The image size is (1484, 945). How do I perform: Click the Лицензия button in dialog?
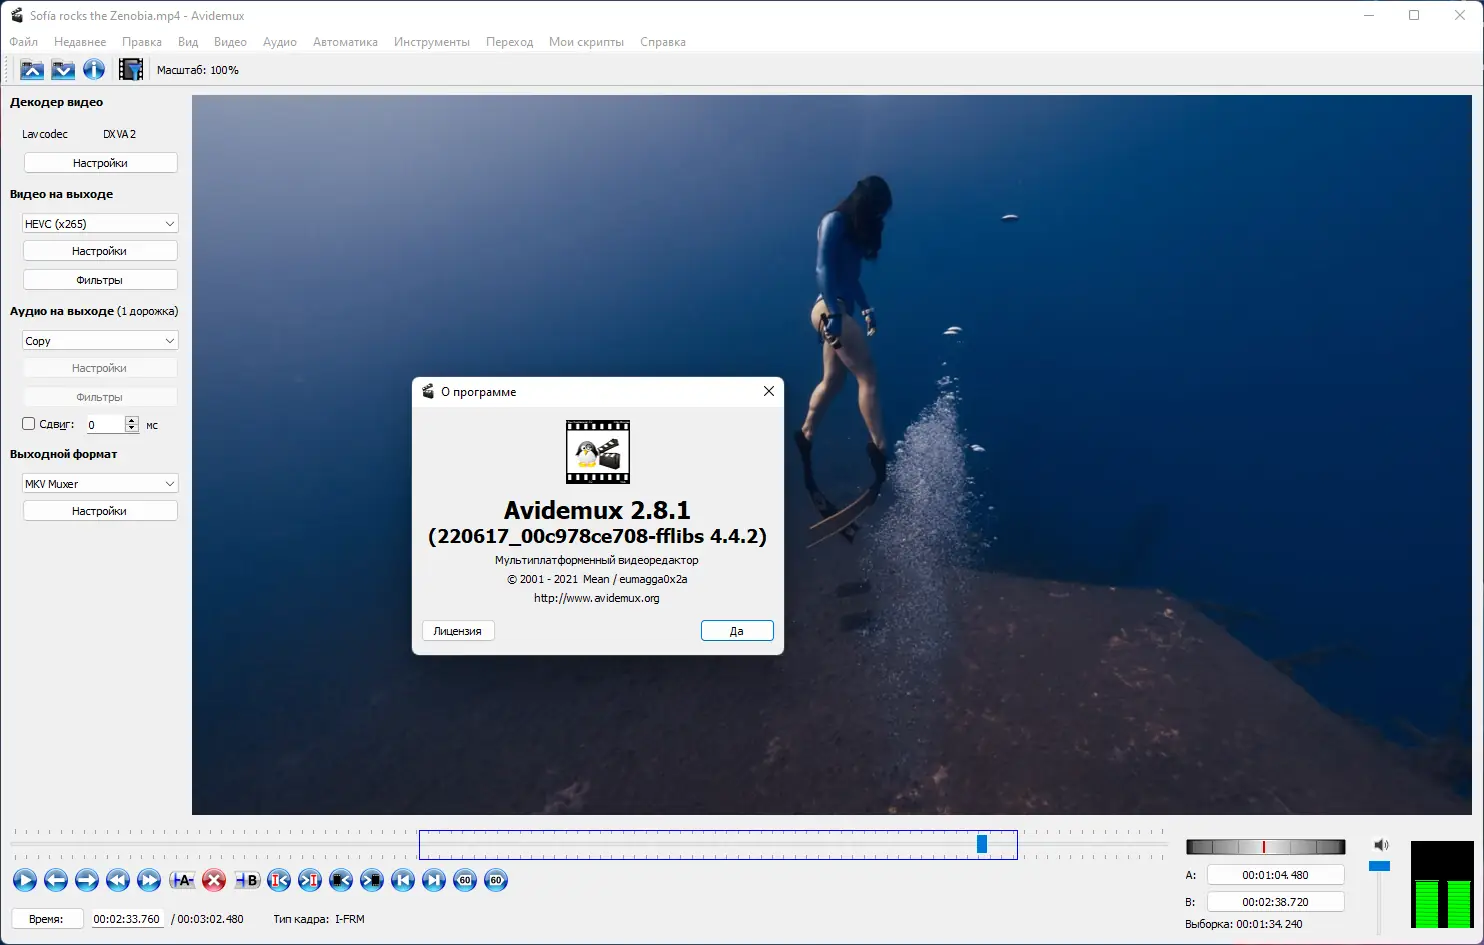458,631
